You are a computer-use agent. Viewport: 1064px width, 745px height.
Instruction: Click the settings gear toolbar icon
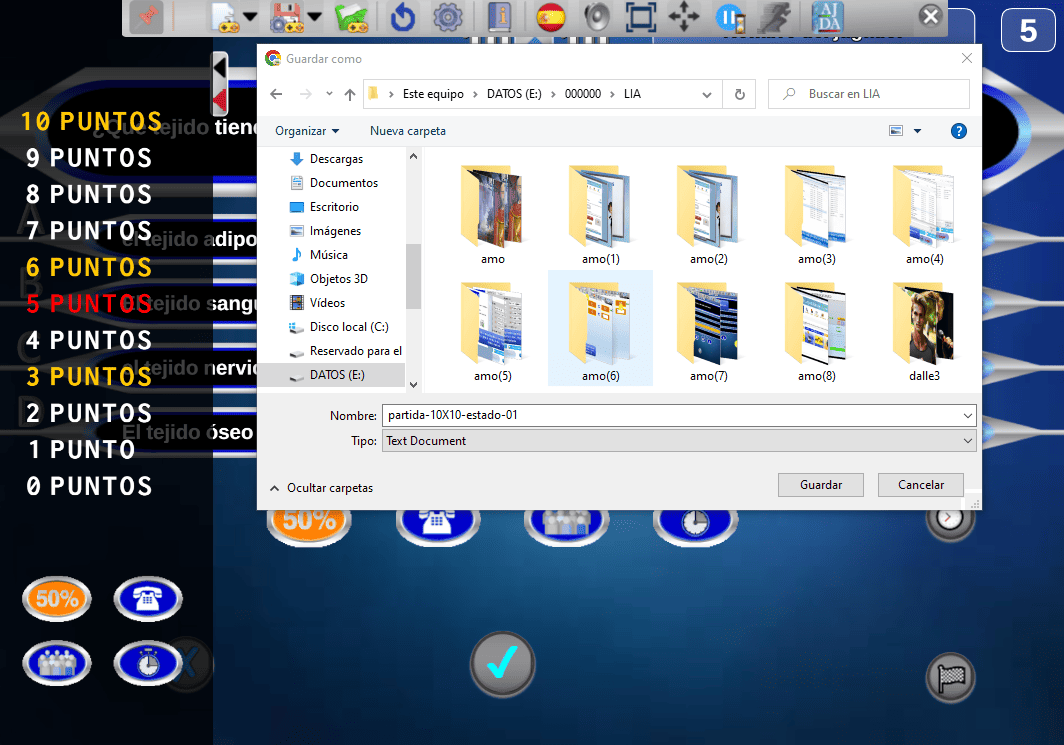pos(446,17)
